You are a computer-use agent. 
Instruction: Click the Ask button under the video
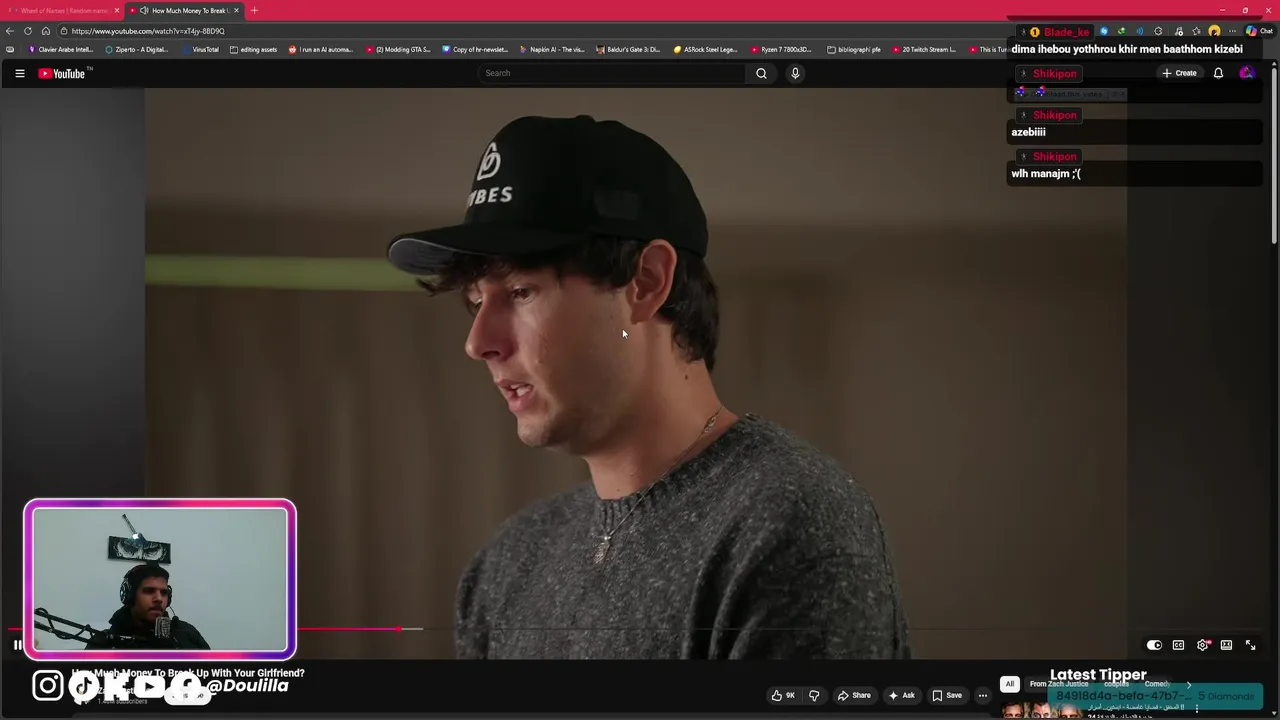coord(901,695)
